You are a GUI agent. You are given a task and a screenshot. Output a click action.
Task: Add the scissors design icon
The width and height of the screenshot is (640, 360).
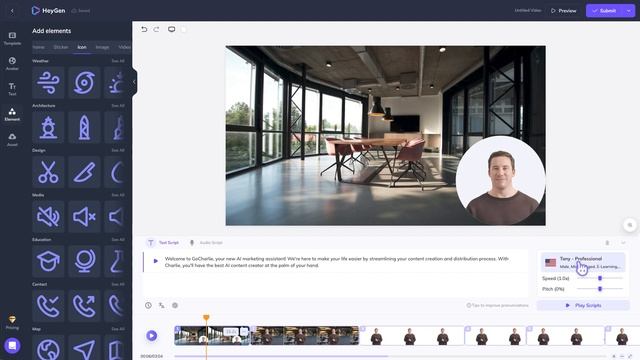[x=48, y=172]
